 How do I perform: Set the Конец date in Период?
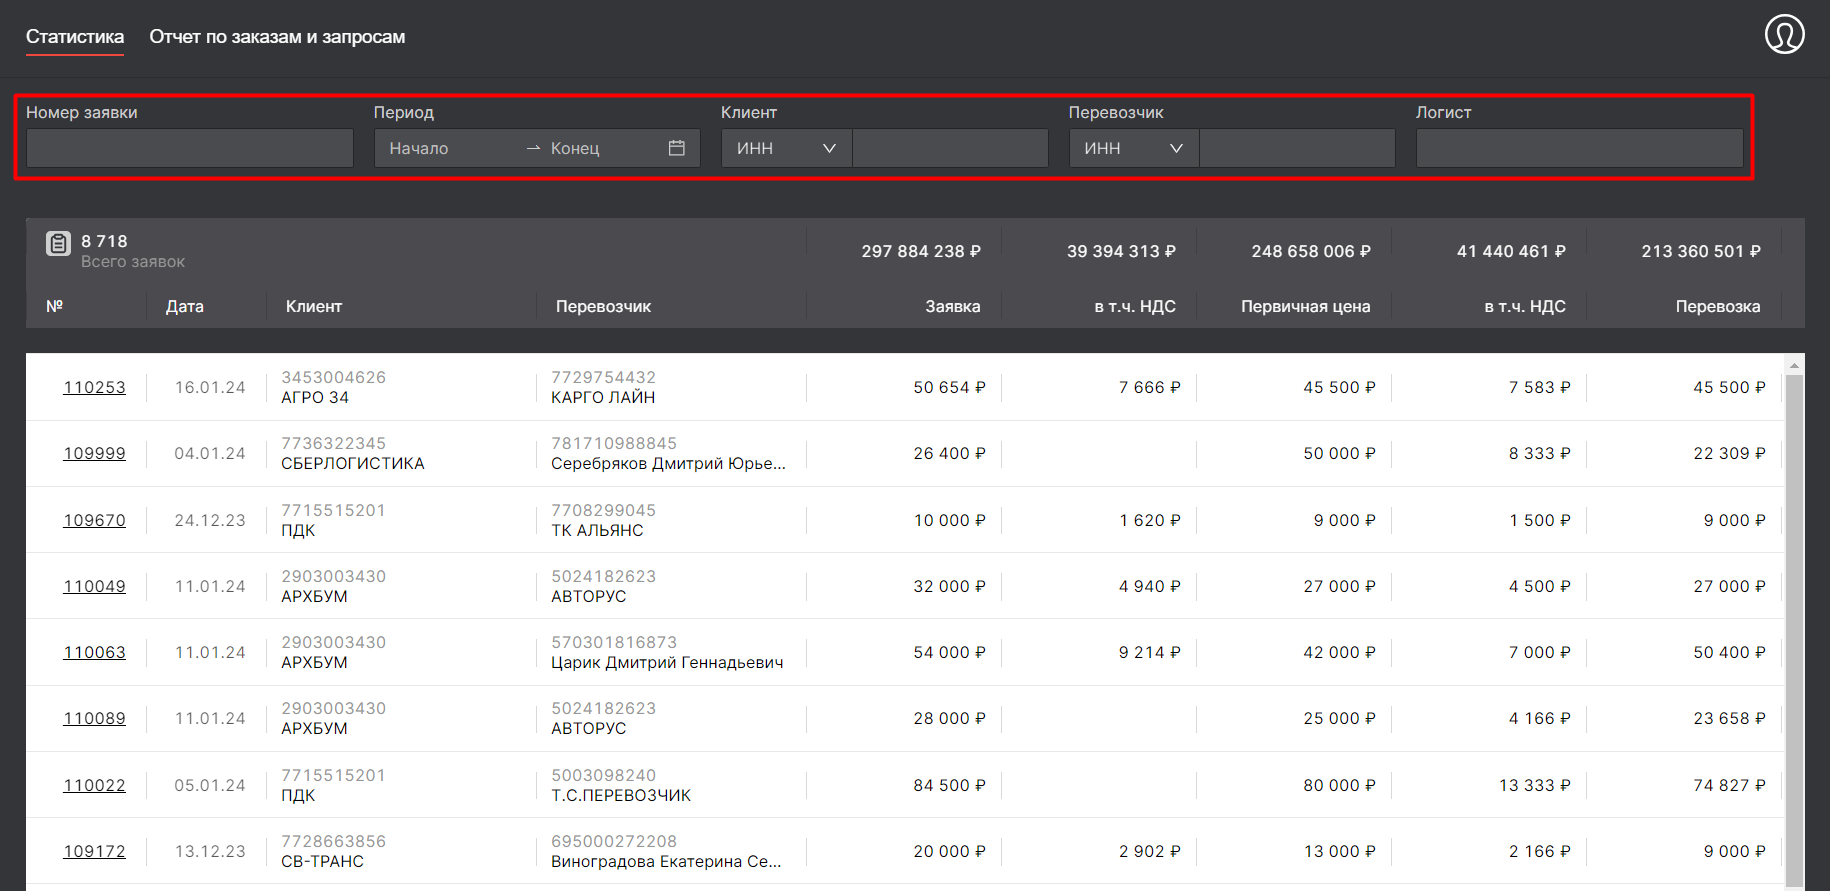[600, 148]
